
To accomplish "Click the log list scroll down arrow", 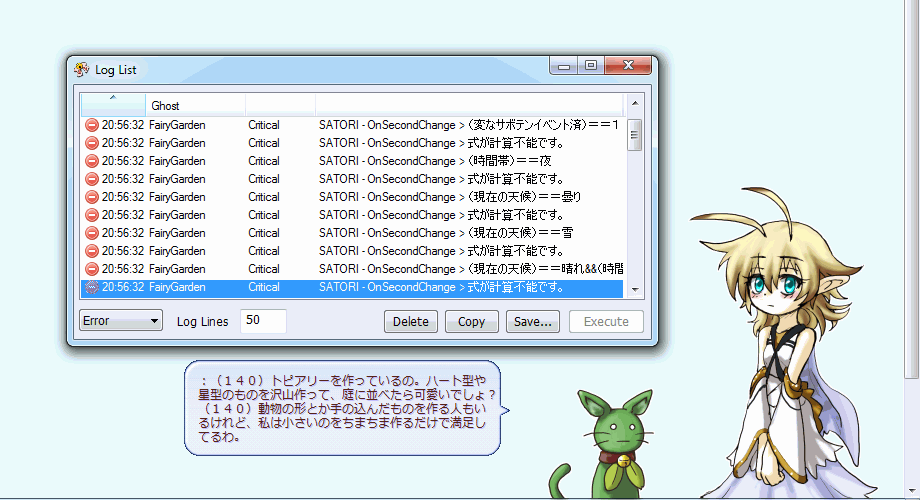I will (x=635, y=289).
